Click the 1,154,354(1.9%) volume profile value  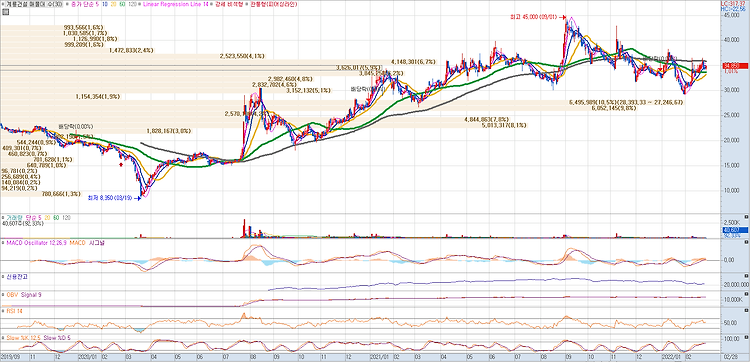tap(98, 97)
